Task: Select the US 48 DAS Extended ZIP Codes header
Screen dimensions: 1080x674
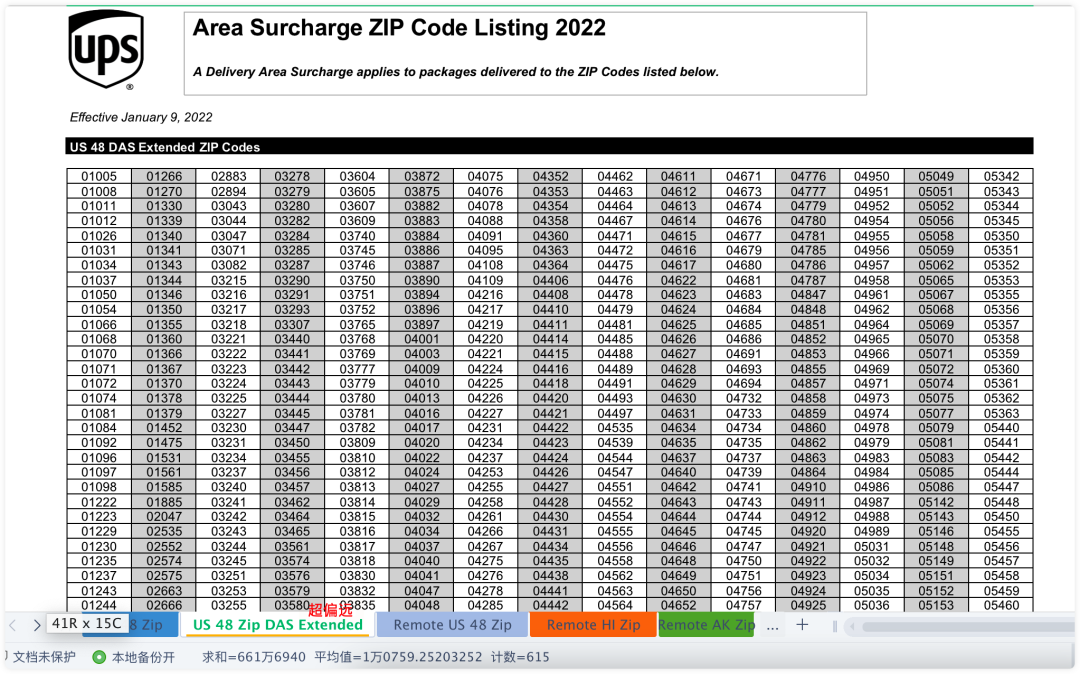Action: tap(165, 147)
